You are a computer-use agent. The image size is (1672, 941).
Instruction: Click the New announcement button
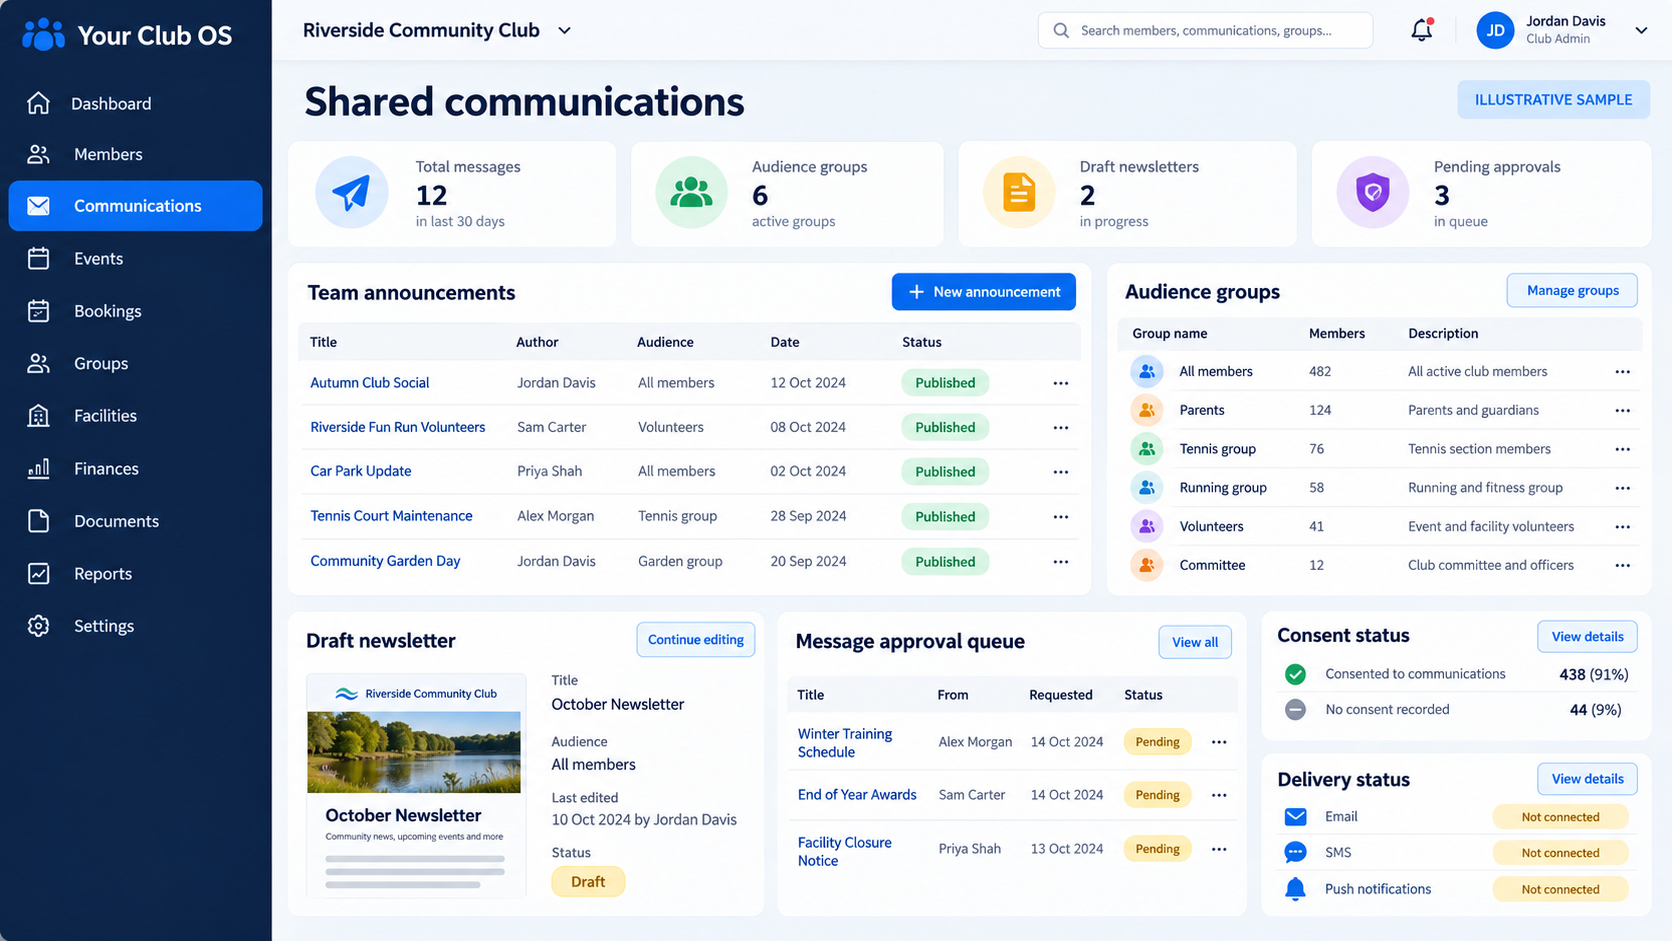[984, 292]
